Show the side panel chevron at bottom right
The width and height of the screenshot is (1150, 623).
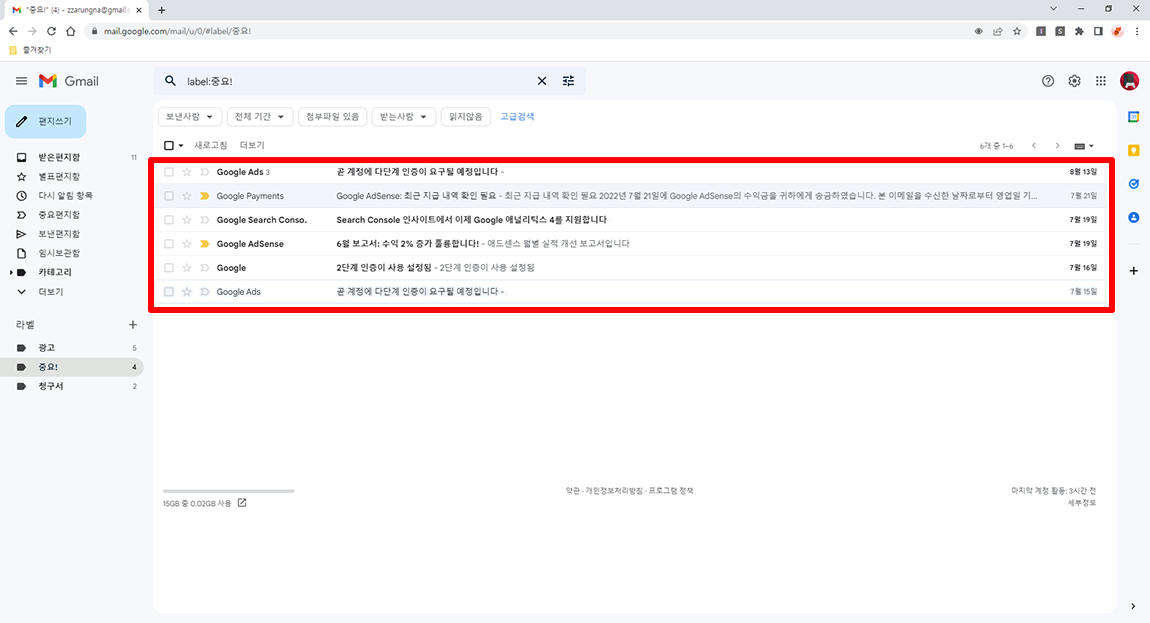pos(1133,606)
